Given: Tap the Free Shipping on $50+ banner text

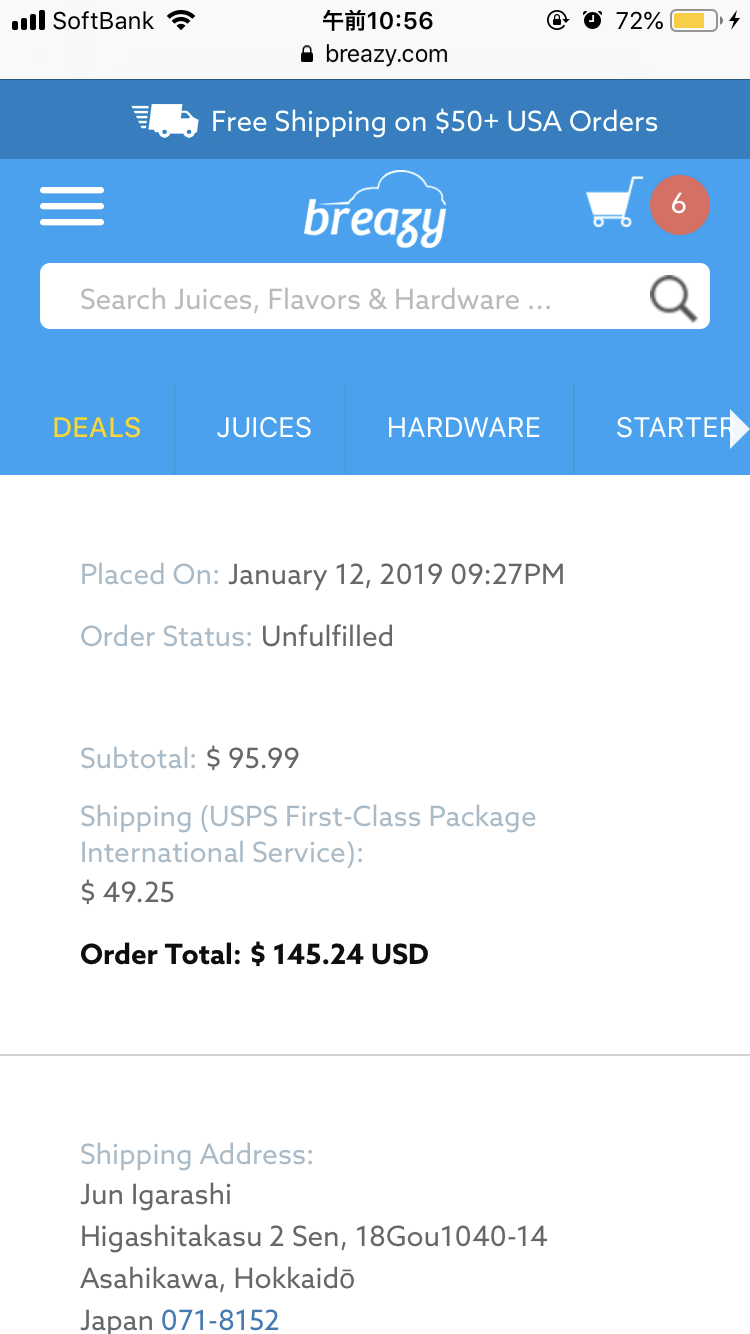Looking at the screenshot, I should click(x=434, y=122).
